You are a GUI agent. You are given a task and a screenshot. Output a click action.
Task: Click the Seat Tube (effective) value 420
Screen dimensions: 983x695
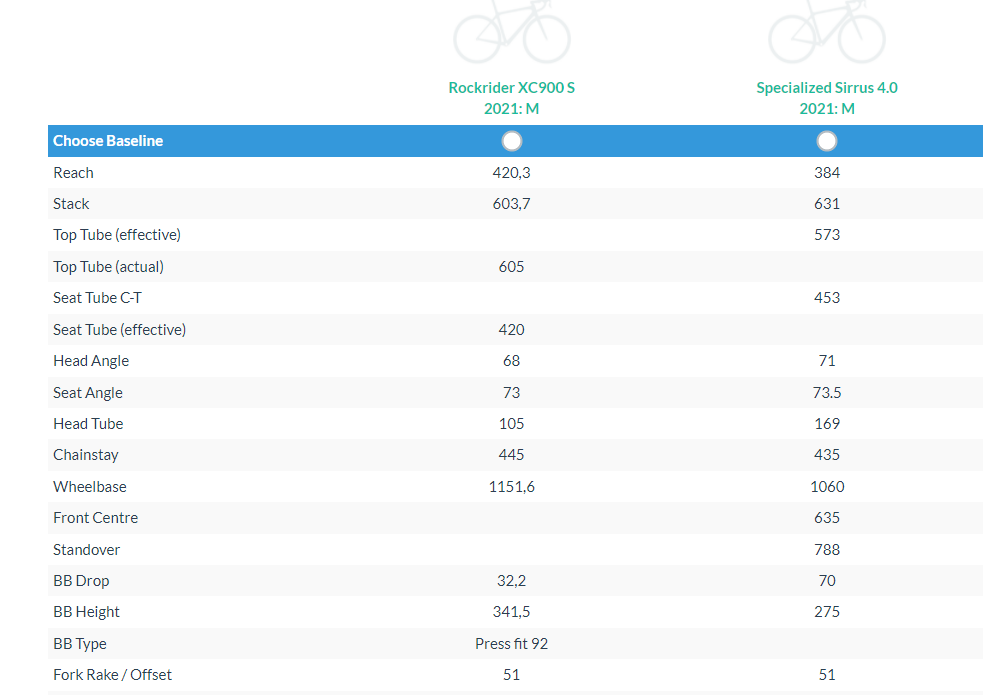point(512,330)
